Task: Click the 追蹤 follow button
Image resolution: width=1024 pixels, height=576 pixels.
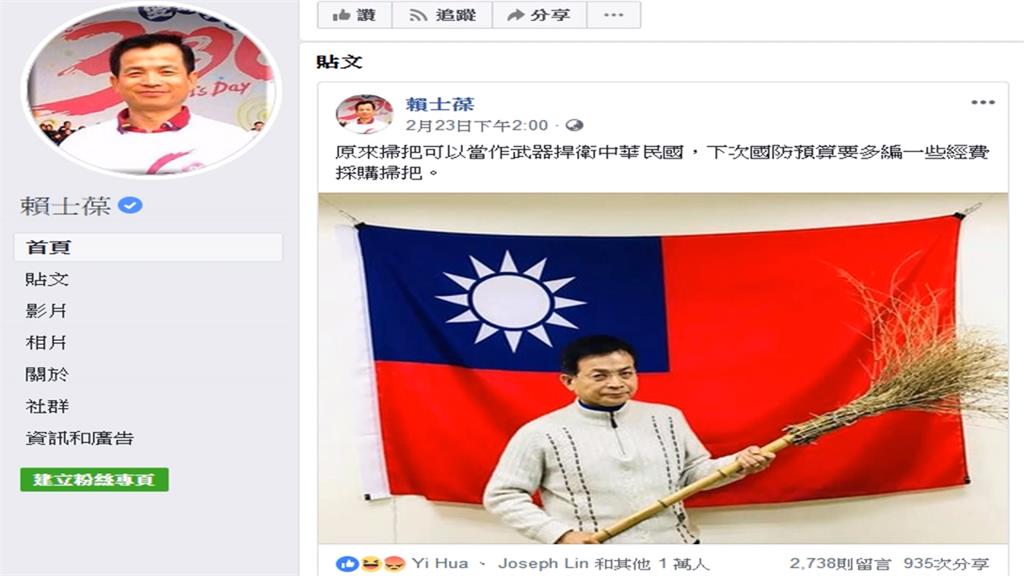Action: point(442,15)
